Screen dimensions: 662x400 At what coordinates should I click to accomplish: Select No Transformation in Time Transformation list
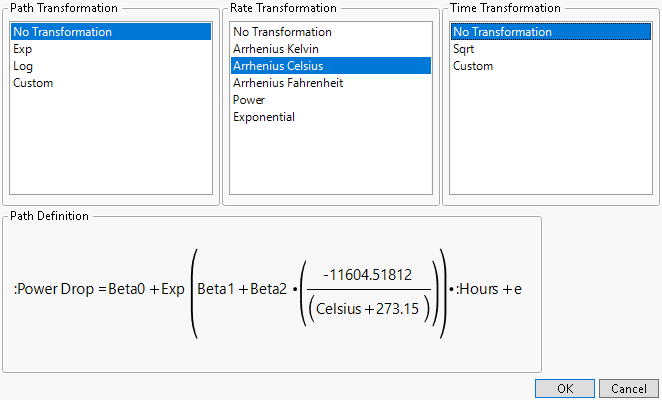[502, 32]
